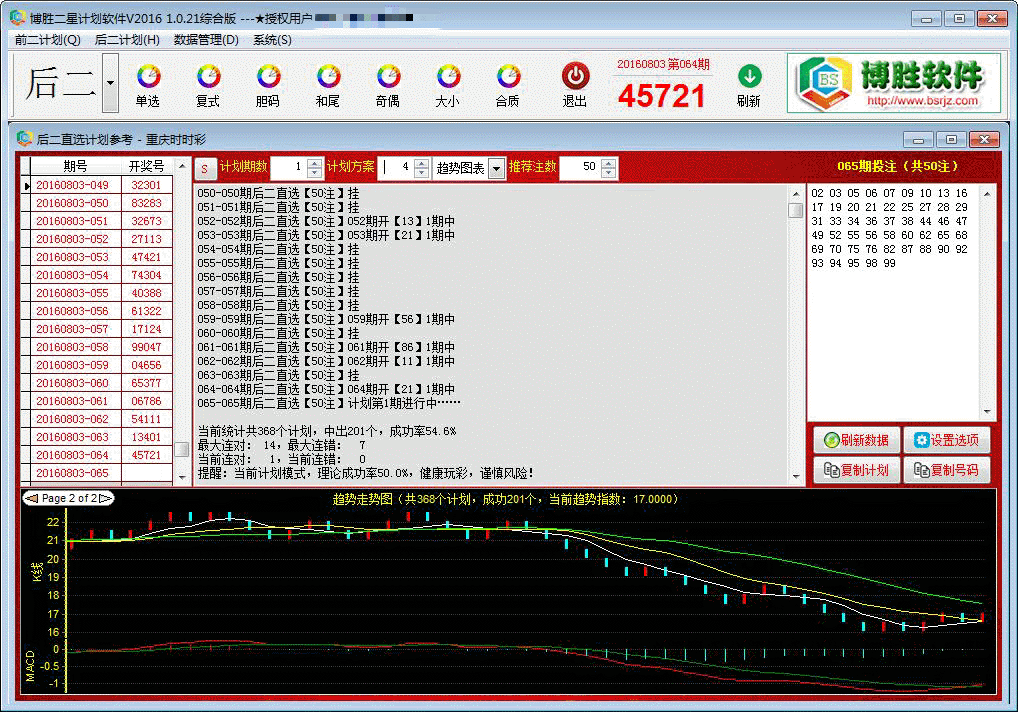Open the 和尾 tool
The image size is (1018, 712).
point(328,85)
